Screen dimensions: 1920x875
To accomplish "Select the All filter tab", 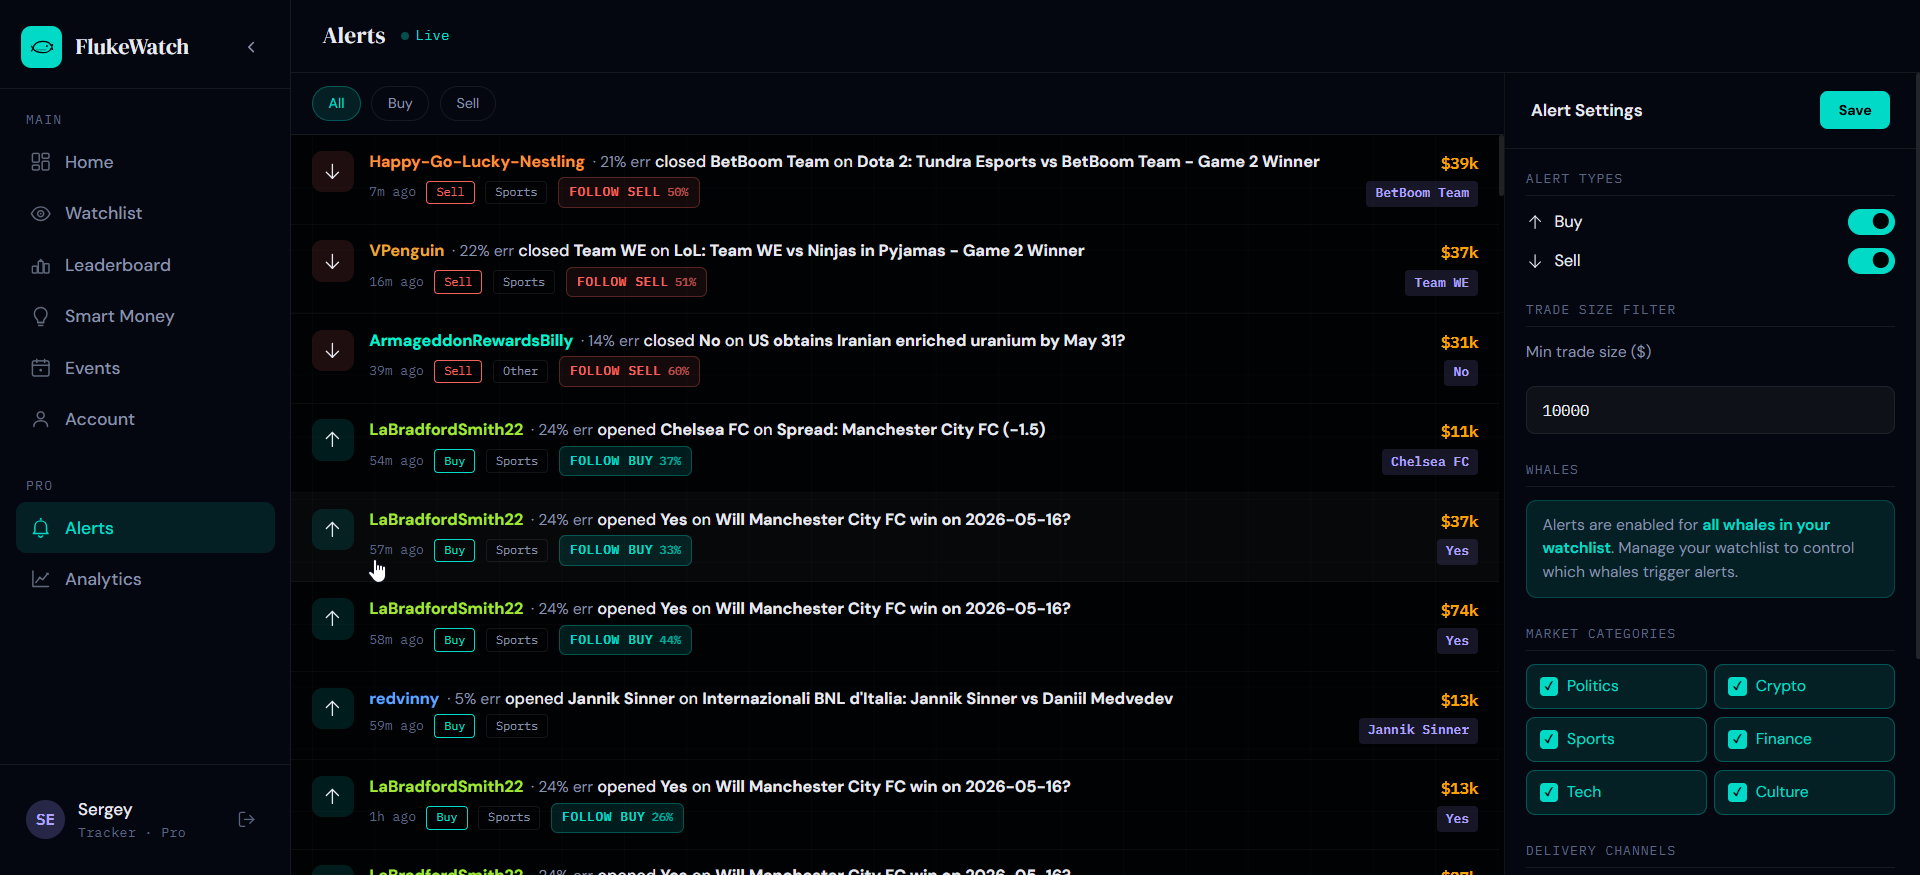I will (x=336, y=103).
